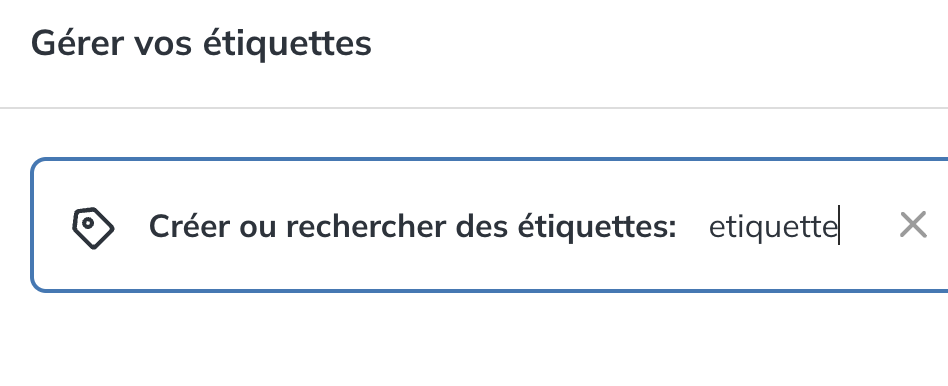Clear the typed text with the X icon

click(913, 225)
